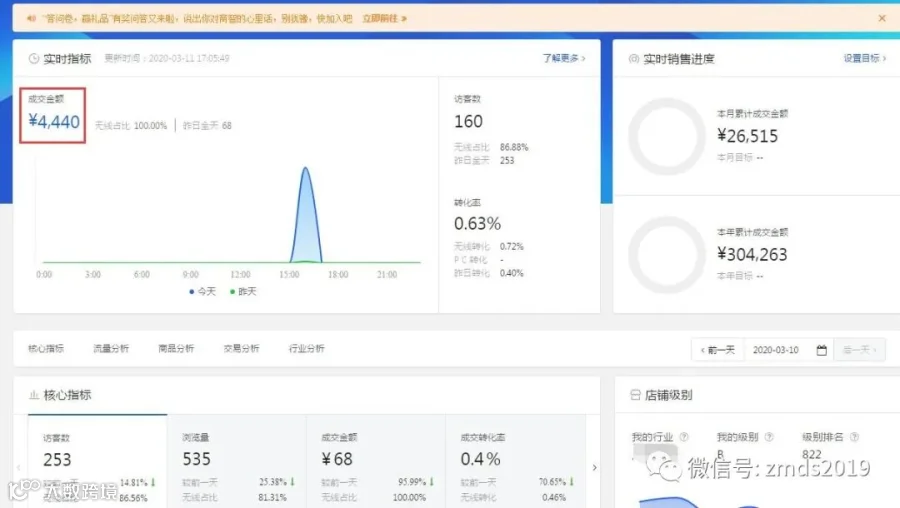This screenshot has height=508, width=900.
Task: Click the blue peak in sales chart
Action: click(306, 215)
